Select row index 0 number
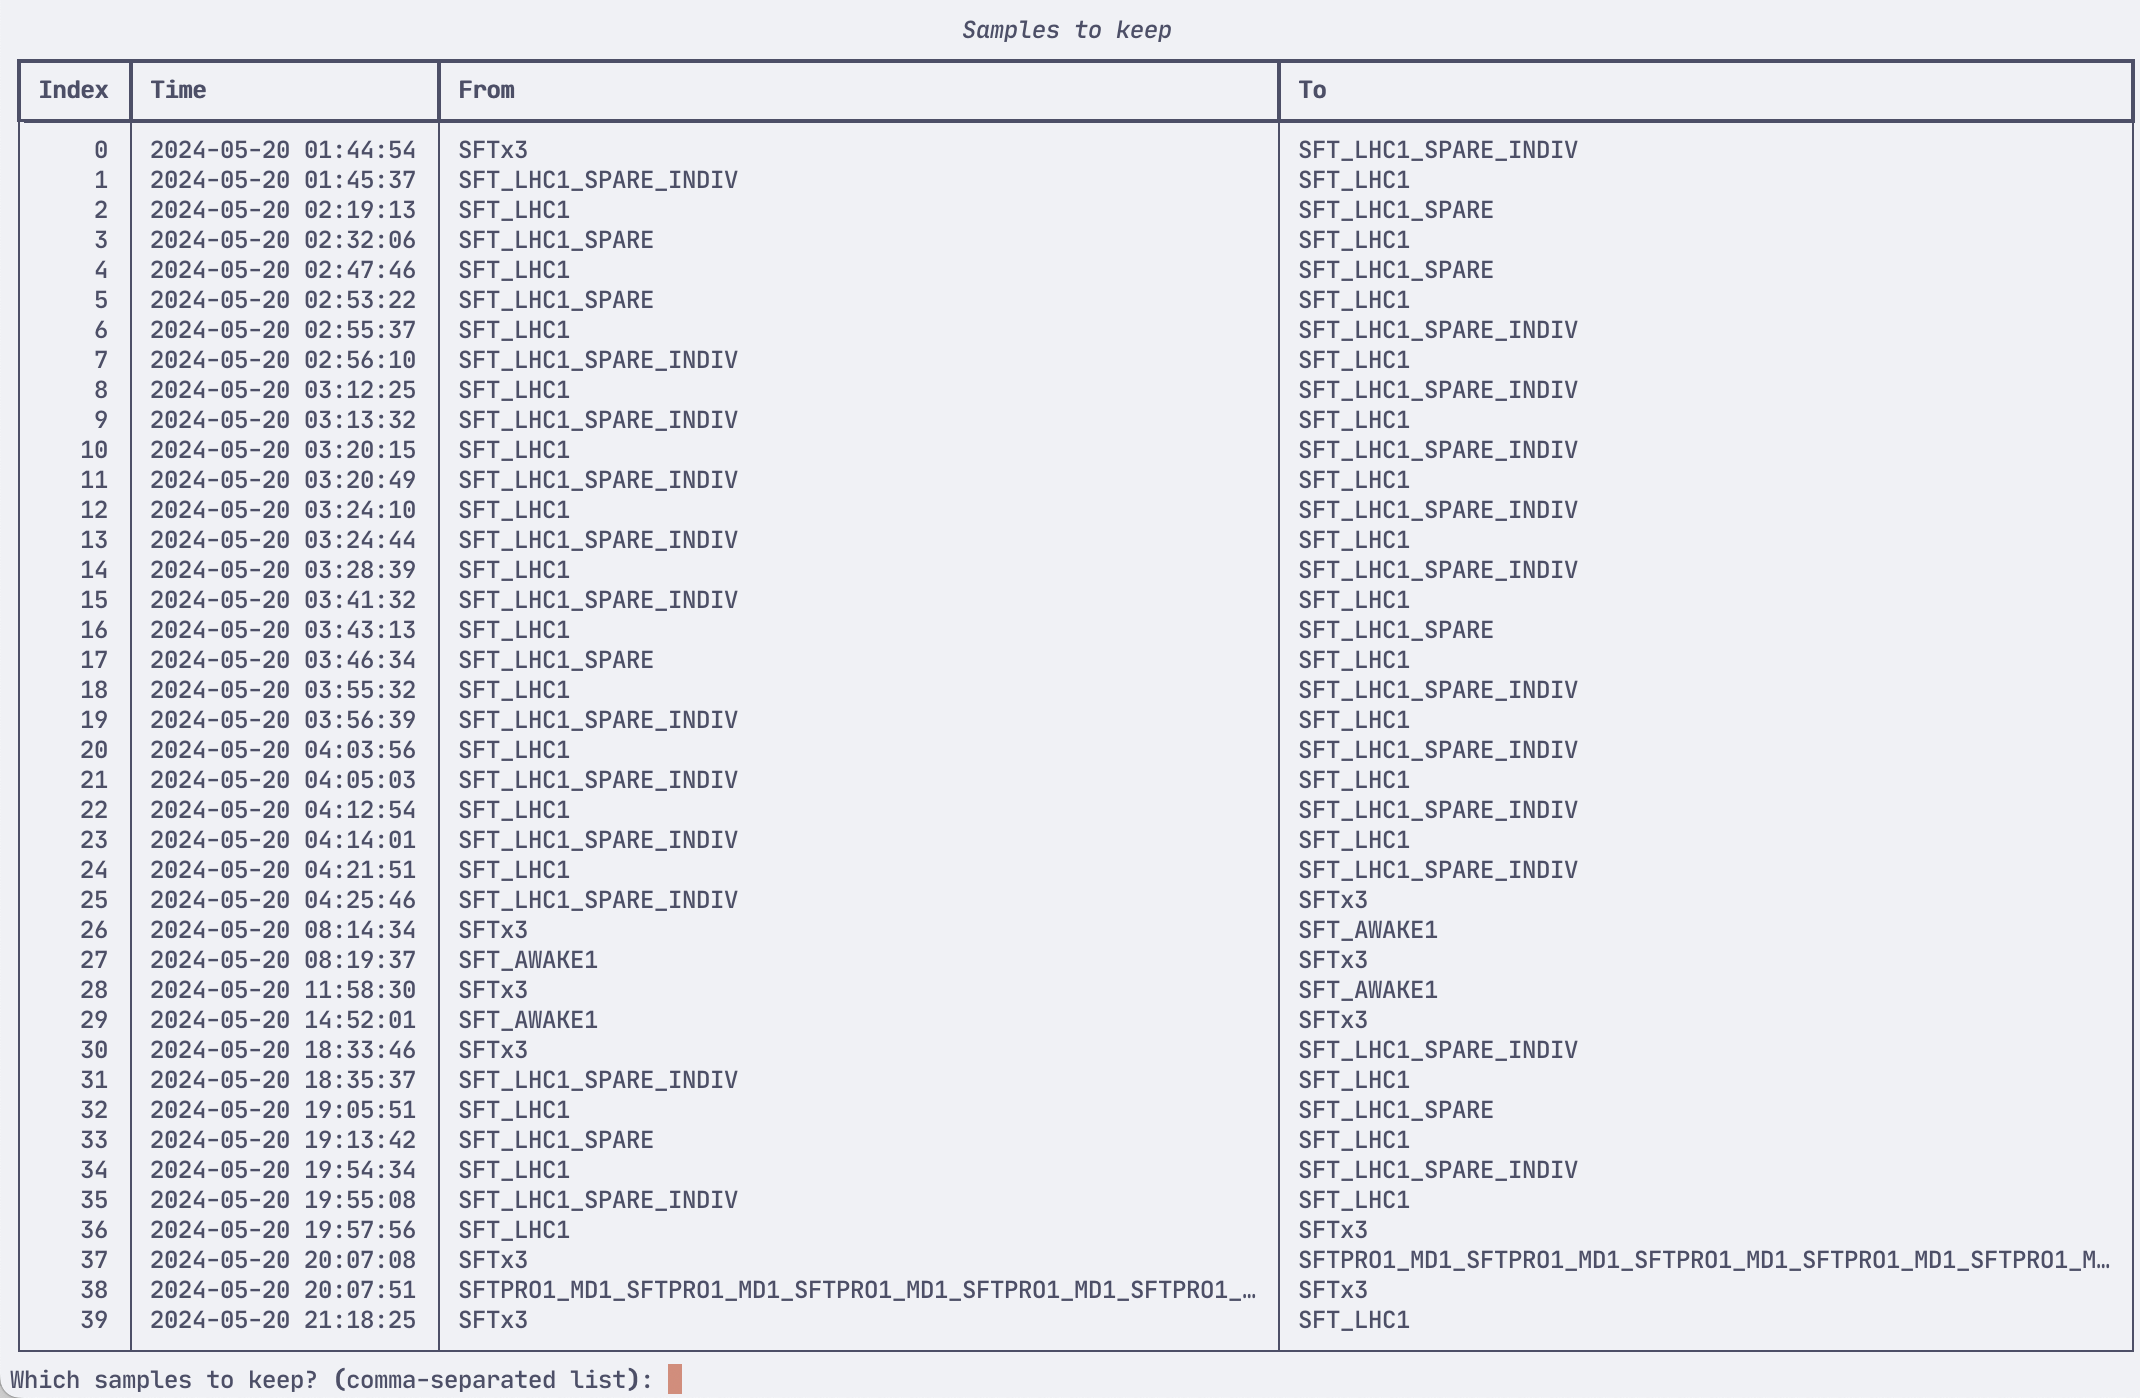Image resolution: width=2140 pixels, height=1398 pixels. coord(100,150)
